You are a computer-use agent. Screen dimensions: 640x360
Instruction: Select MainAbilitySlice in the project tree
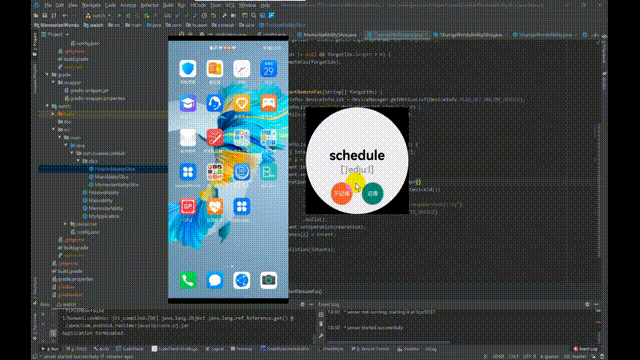pos(111,177)
